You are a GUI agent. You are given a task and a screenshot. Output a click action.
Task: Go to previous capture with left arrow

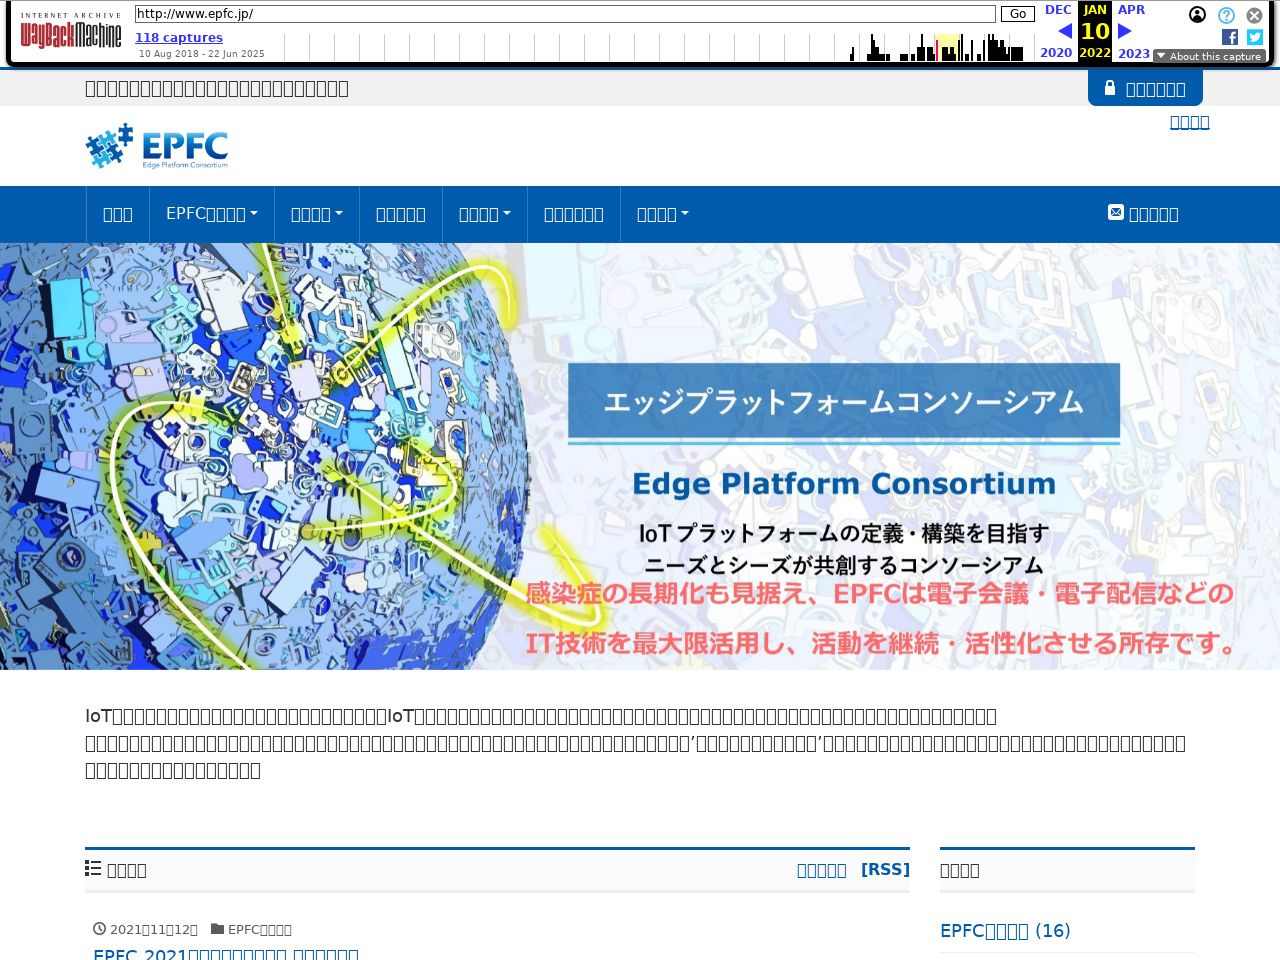click(1064, 31)
